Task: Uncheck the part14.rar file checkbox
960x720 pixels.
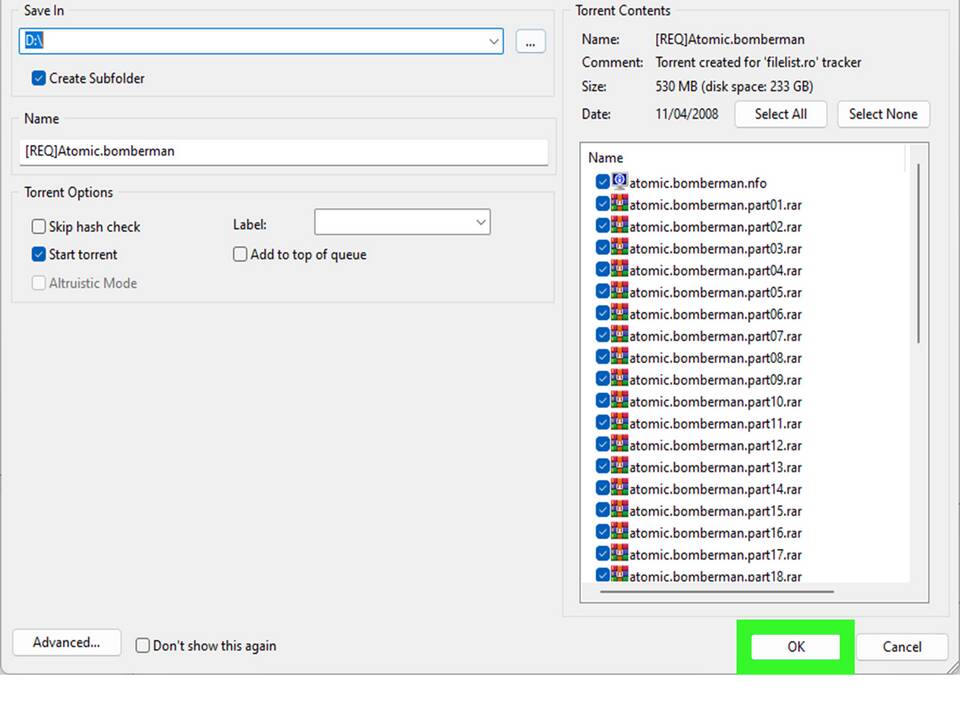Action: [x=602, y=489]
